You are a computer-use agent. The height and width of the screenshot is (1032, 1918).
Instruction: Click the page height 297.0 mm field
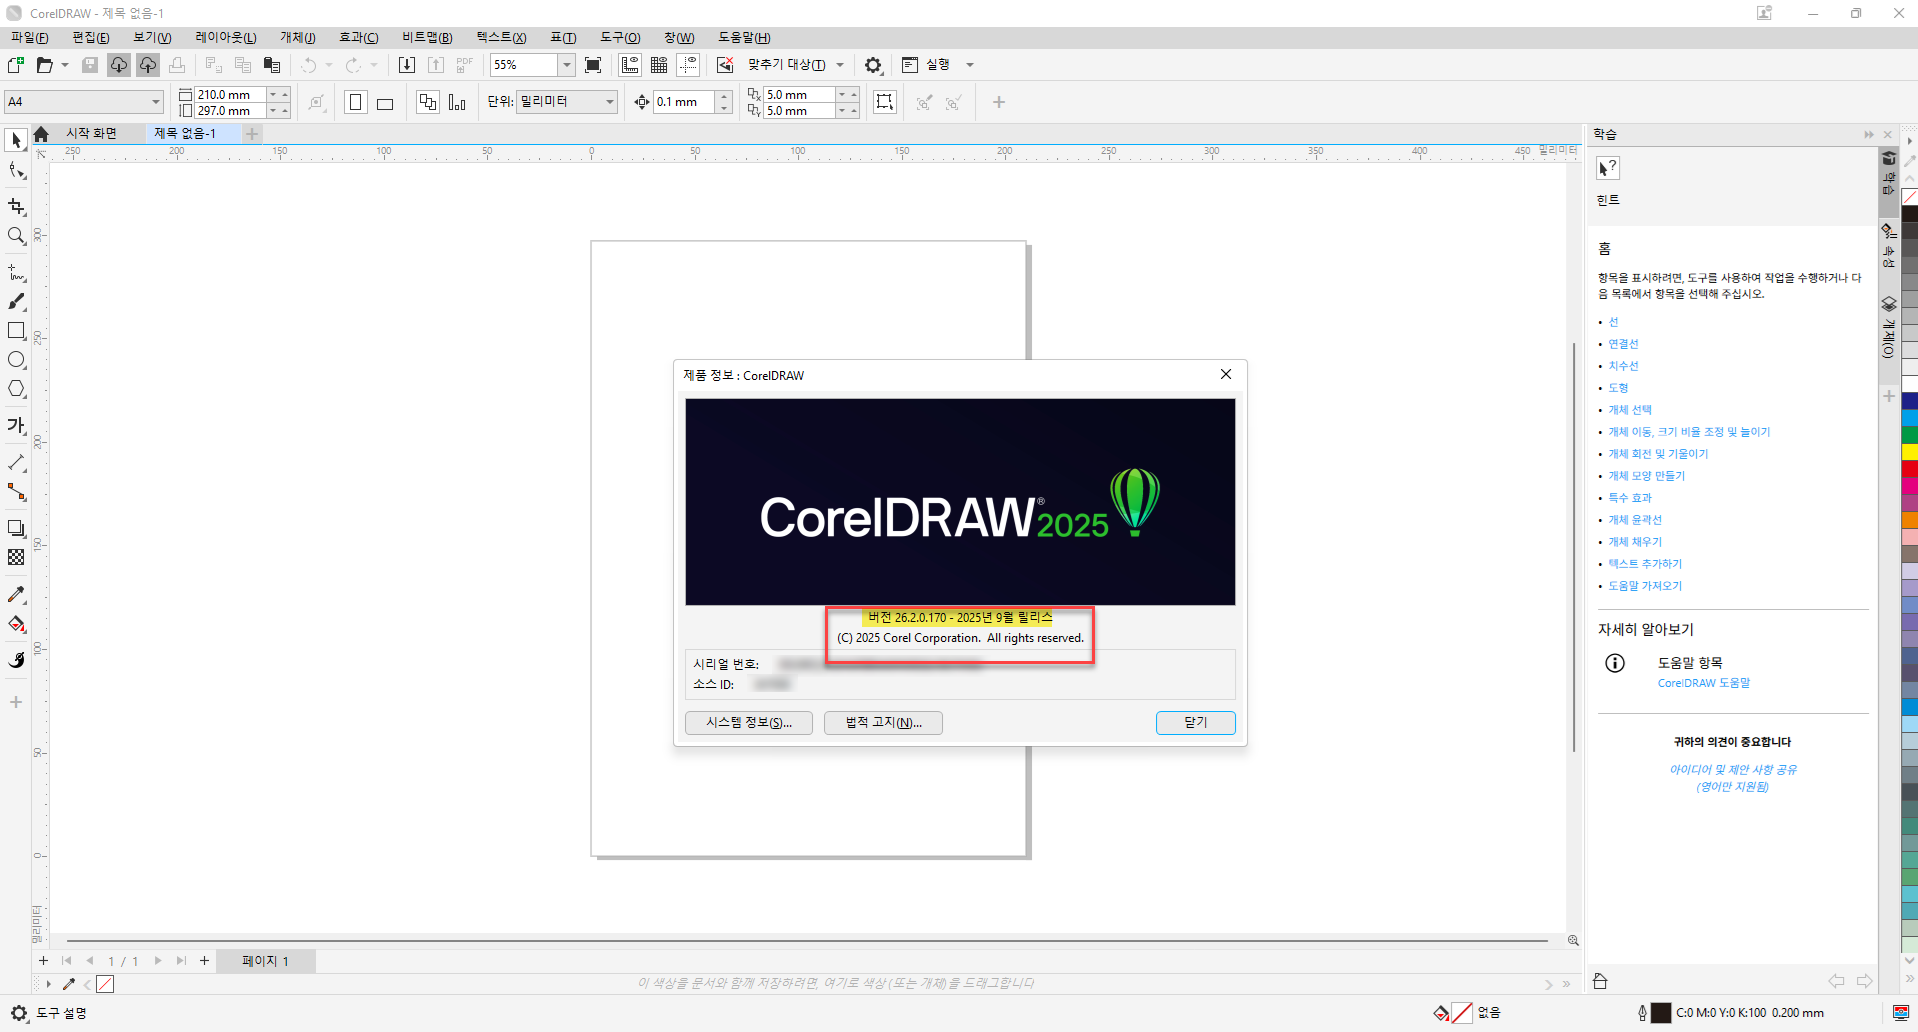(x=230, y=111)
